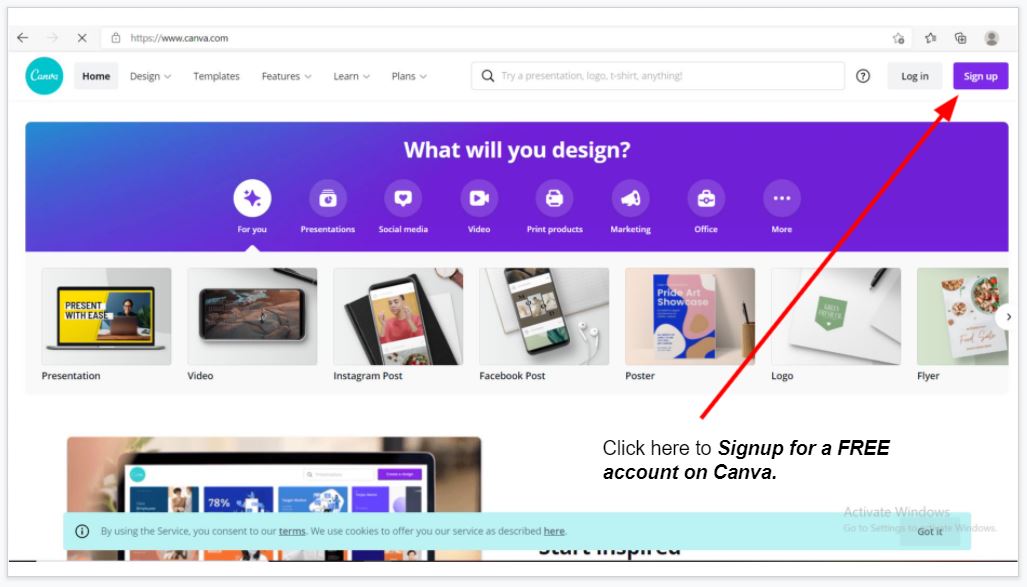This screenshot has width=1027, height=587.
Task: Expand the Learn menu
Action: click(x=352, y=76)
